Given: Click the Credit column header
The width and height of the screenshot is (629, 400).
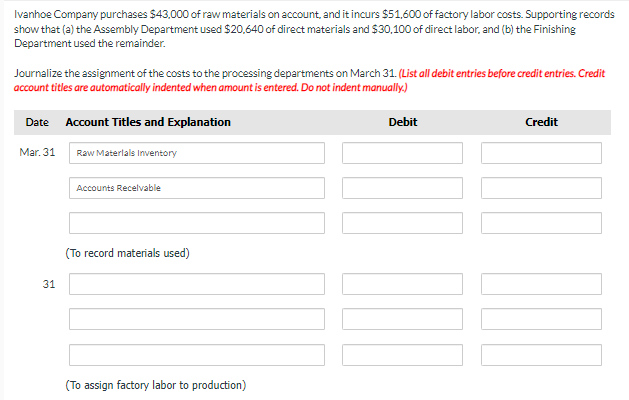Looking at the screenshot, I should pyautogui.click(x=541, y=122).
